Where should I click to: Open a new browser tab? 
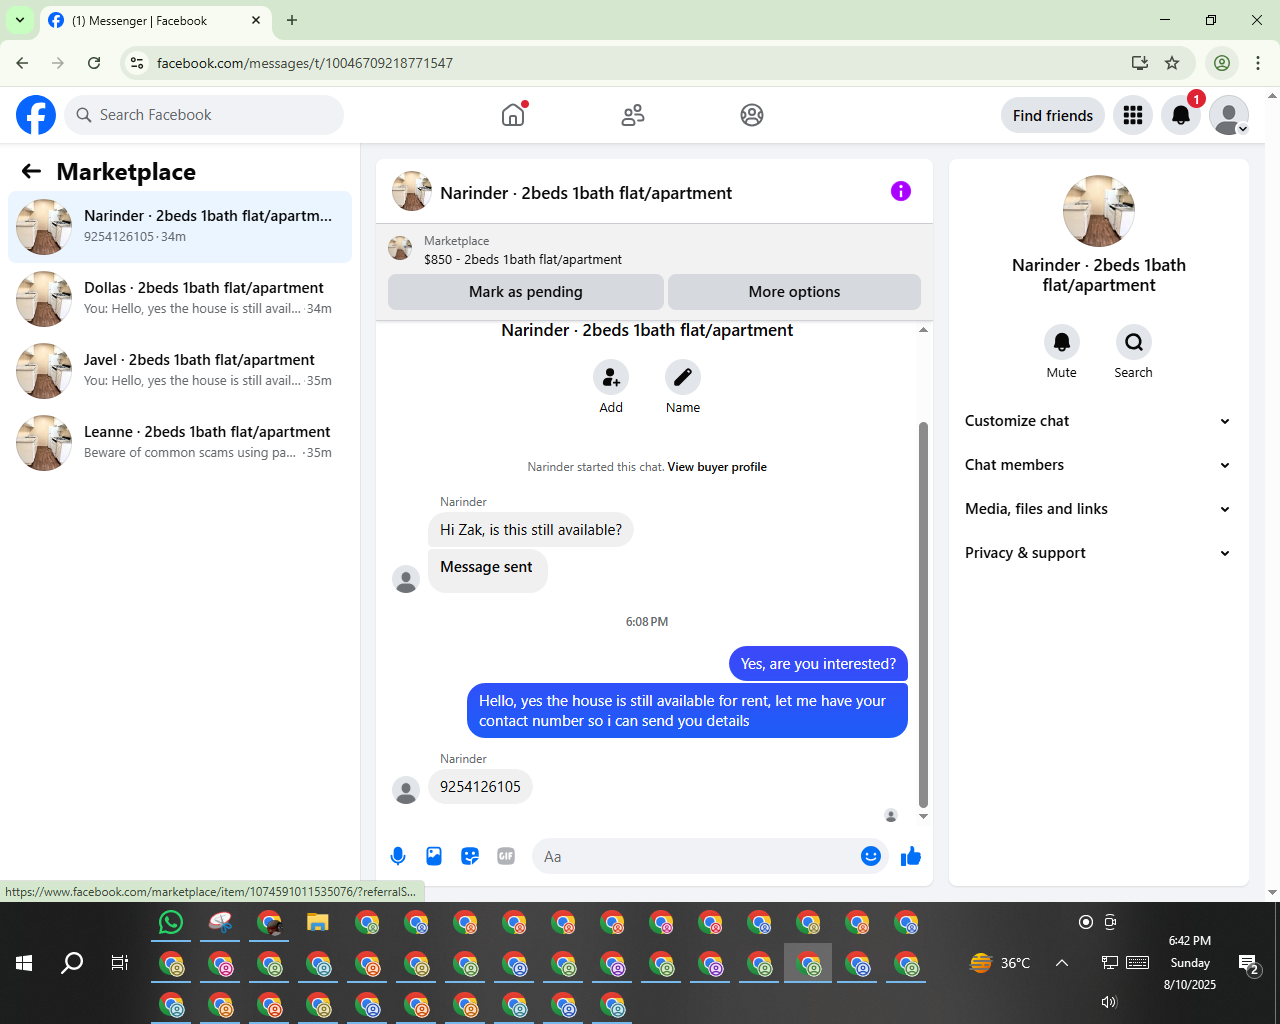pos(292,20)
